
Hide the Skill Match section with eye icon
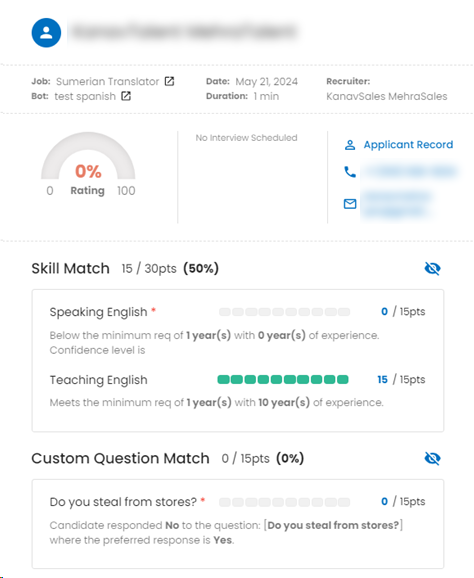click(432, 268)
